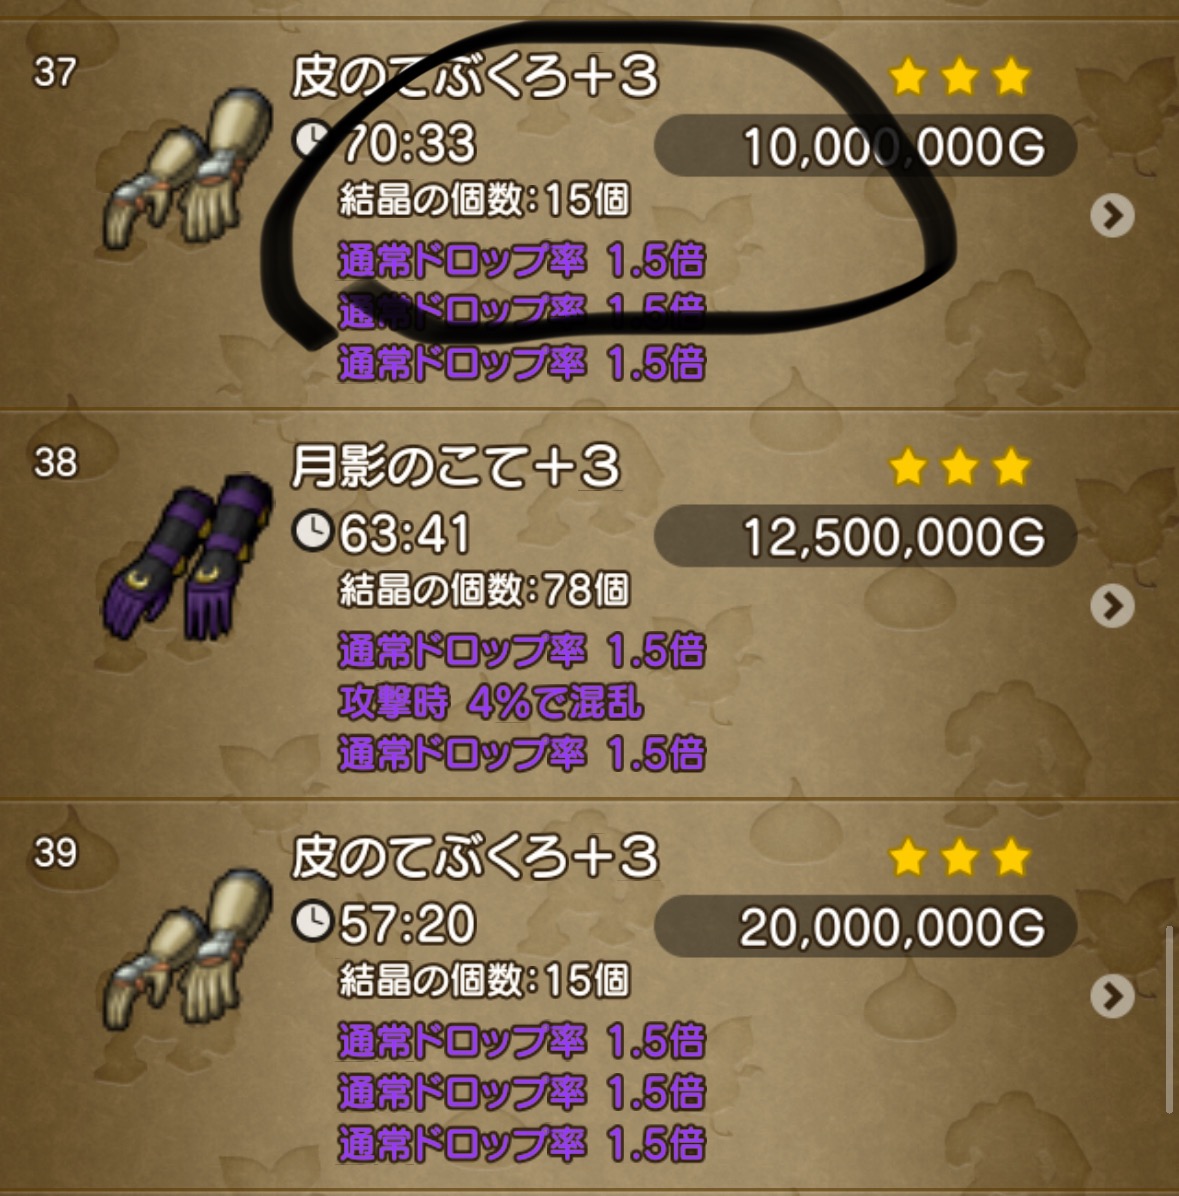Screen dimensions: 1179x1196
Task: Select the 12,500,000G price button
Action: pyautogui.click(x=866, y=536)
